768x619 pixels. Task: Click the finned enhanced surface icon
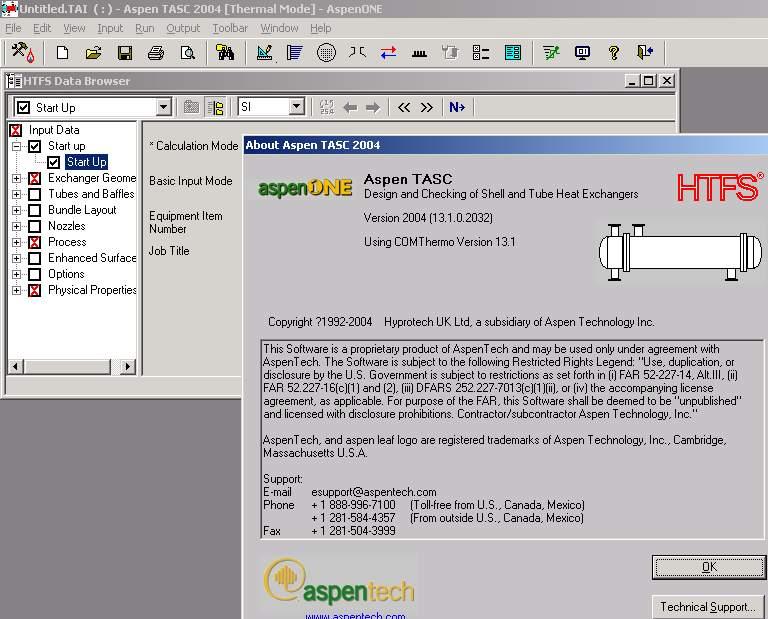(x=419, y=52)
